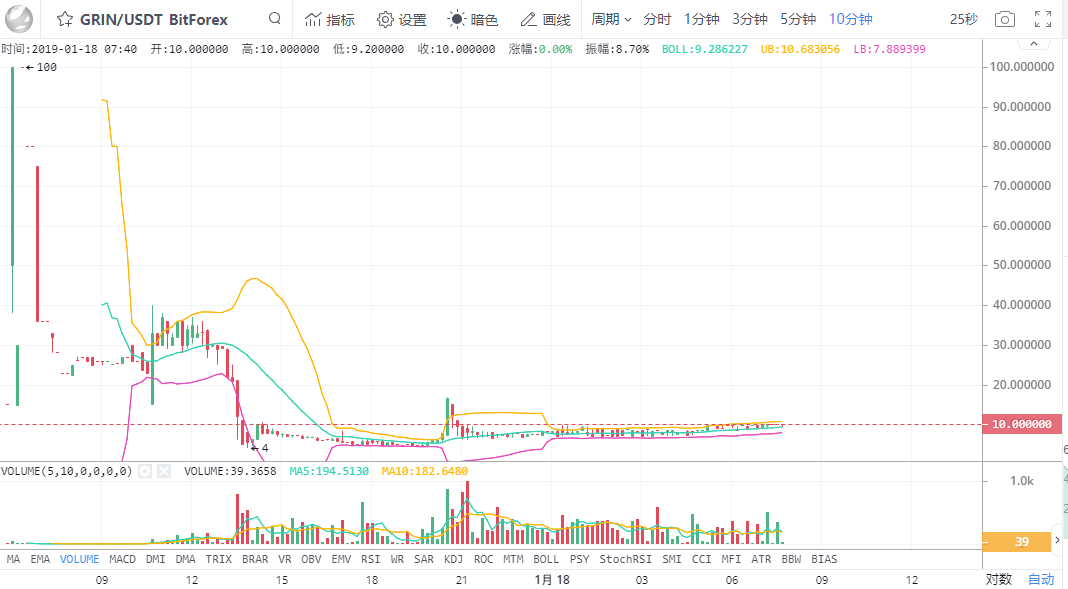
Task: Add the MACD indicator
Action: pyautogui.click(x=123, y=559)
